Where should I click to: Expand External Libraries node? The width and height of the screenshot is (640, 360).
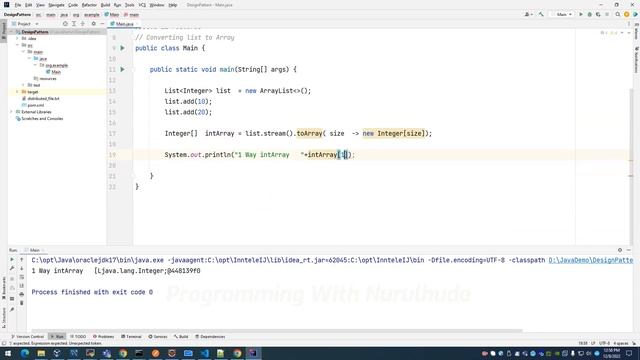click(12, 112)
